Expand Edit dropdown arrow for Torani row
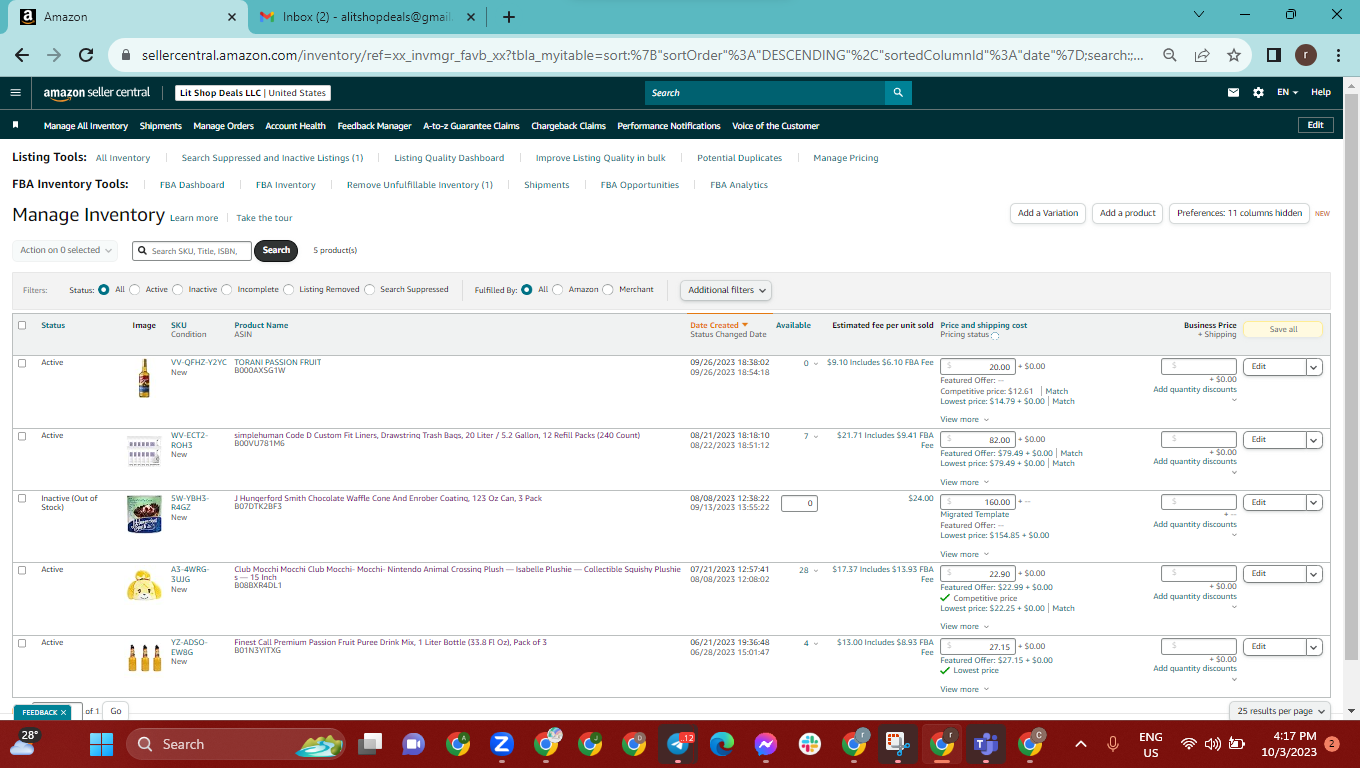The image size is (1360, 768). (x=1315, y=367)
